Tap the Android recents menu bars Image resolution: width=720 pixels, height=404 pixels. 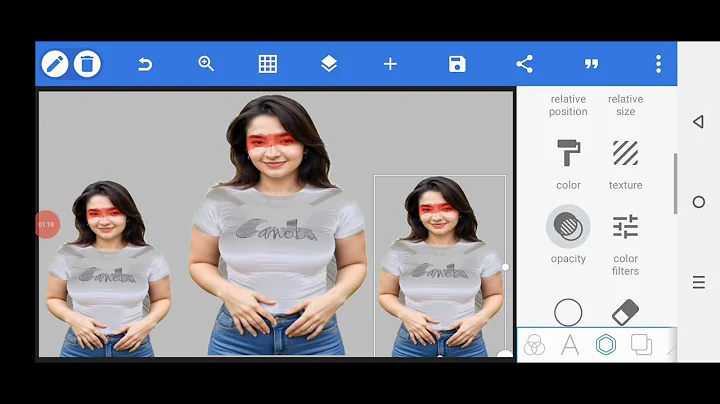click(699, 282)
